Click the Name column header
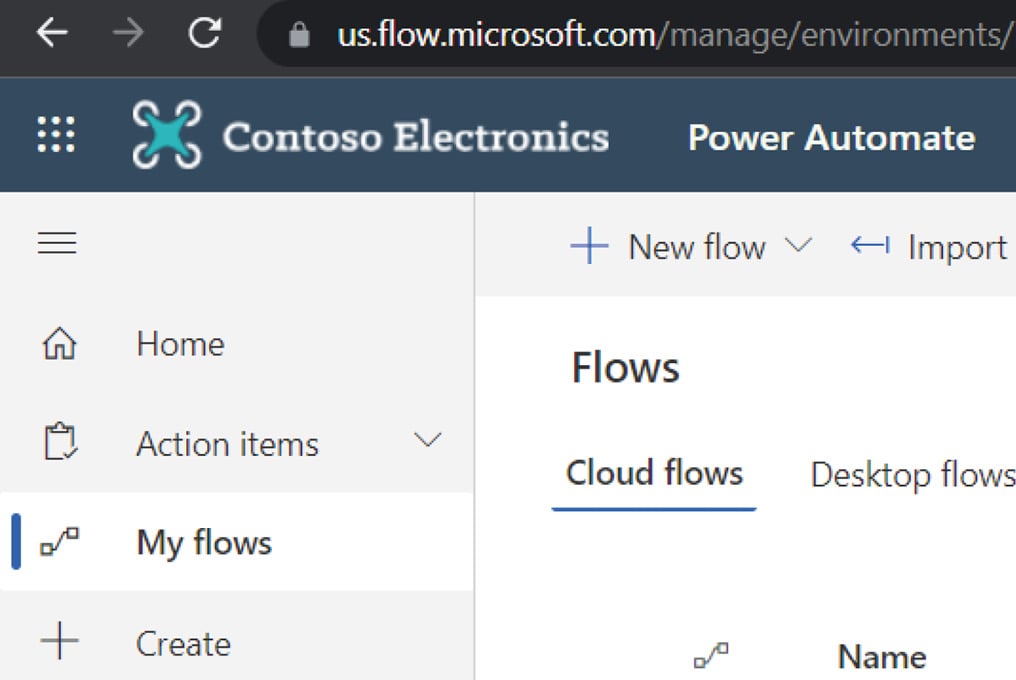Screen dimensions: 1016x680 (x=881, y=657)
